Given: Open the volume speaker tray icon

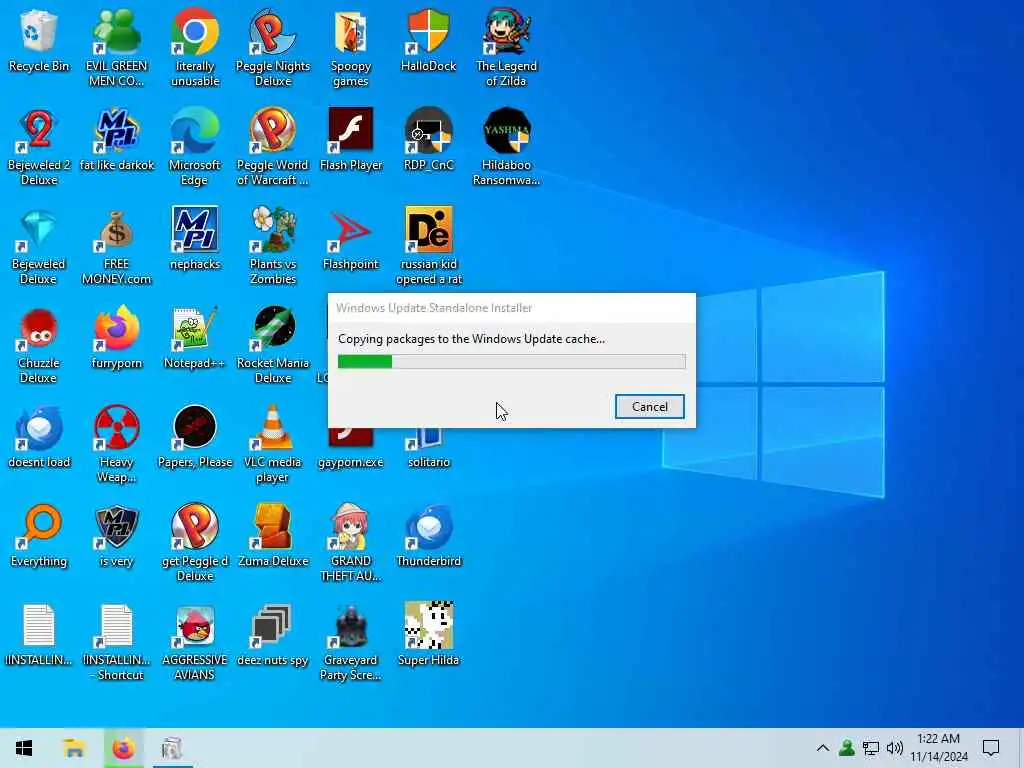Looking at the screenshot, I should click(895, 748).
